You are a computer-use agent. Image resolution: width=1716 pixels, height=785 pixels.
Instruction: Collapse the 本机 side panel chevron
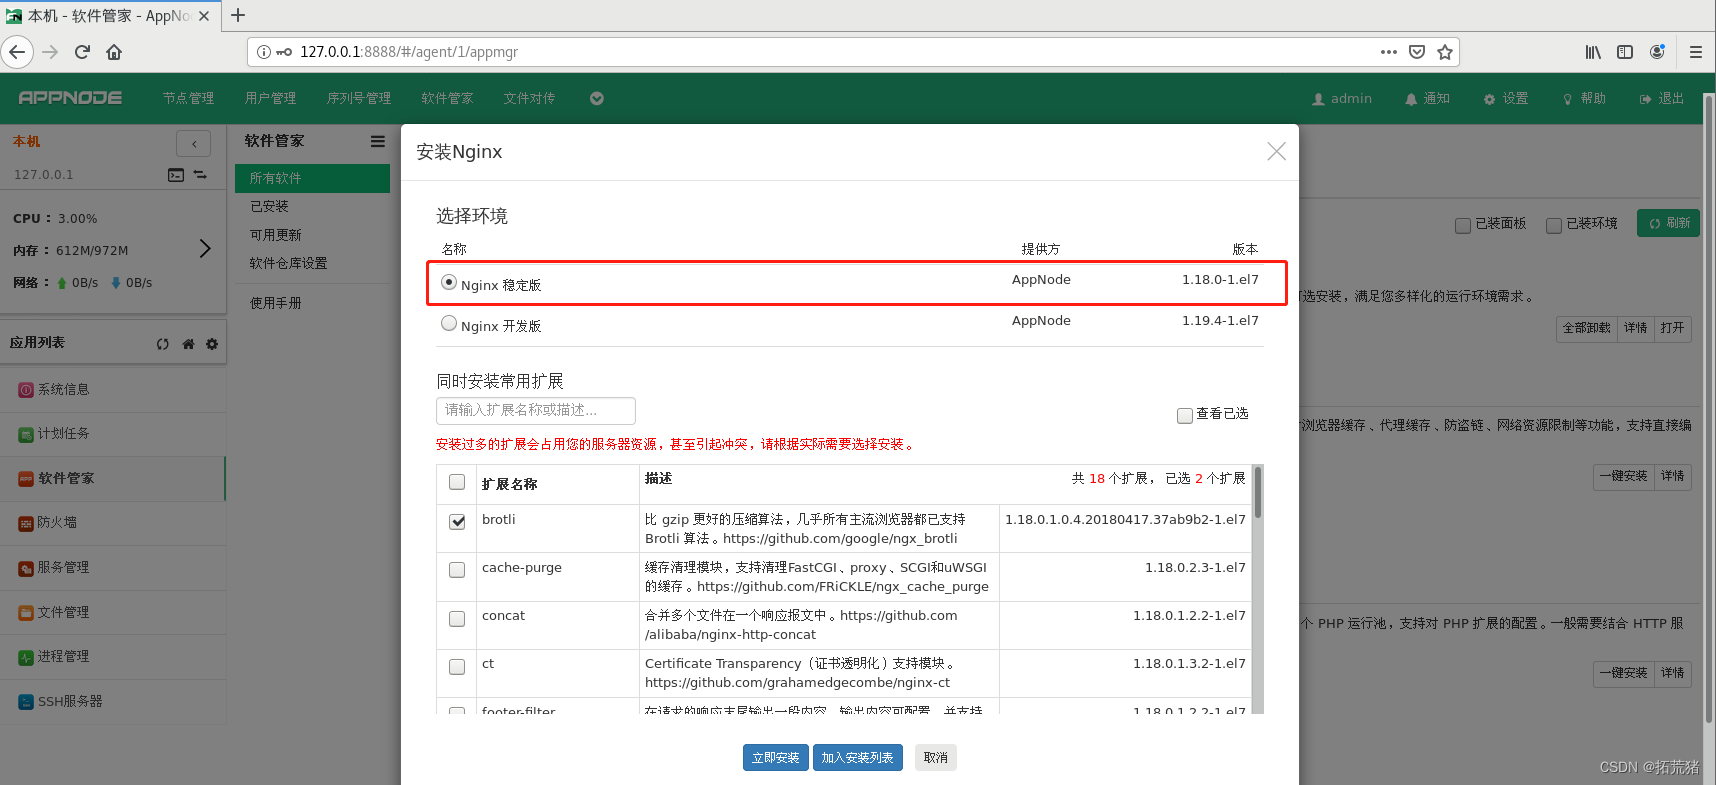pyautogui.click(x=194, y=144)
